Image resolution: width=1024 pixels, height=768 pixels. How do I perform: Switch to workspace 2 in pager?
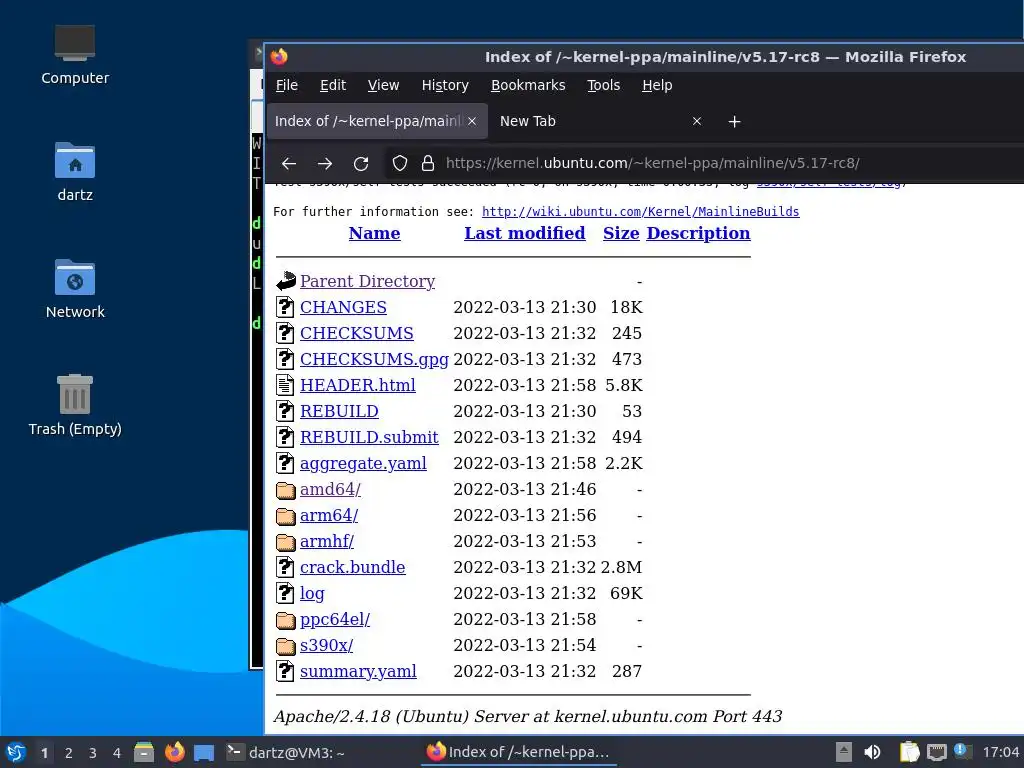click(x=68, y=753)
